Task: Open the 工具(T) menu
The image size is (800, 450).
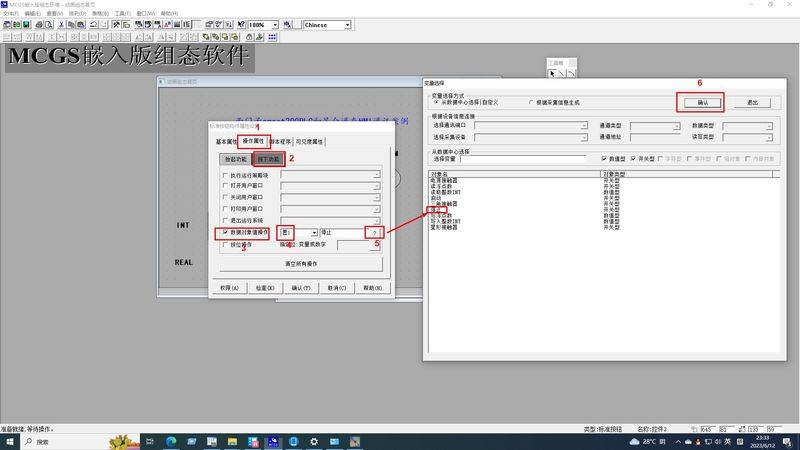Action: pos(122,13)
